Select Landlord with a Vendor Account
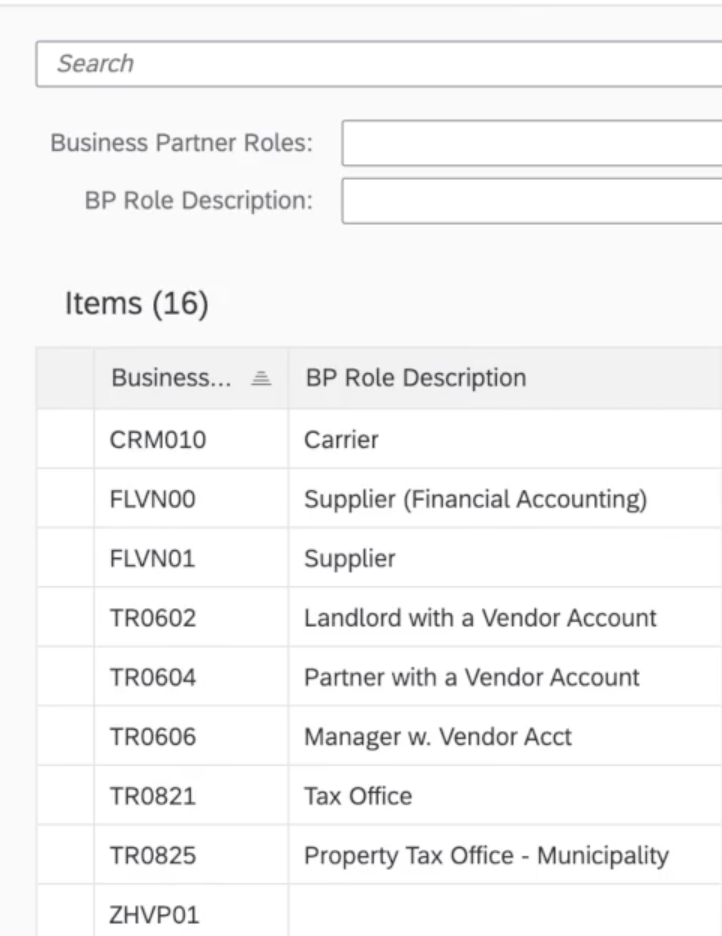Image resolution: width=722 pixels, height=936 pixels. 480,618
